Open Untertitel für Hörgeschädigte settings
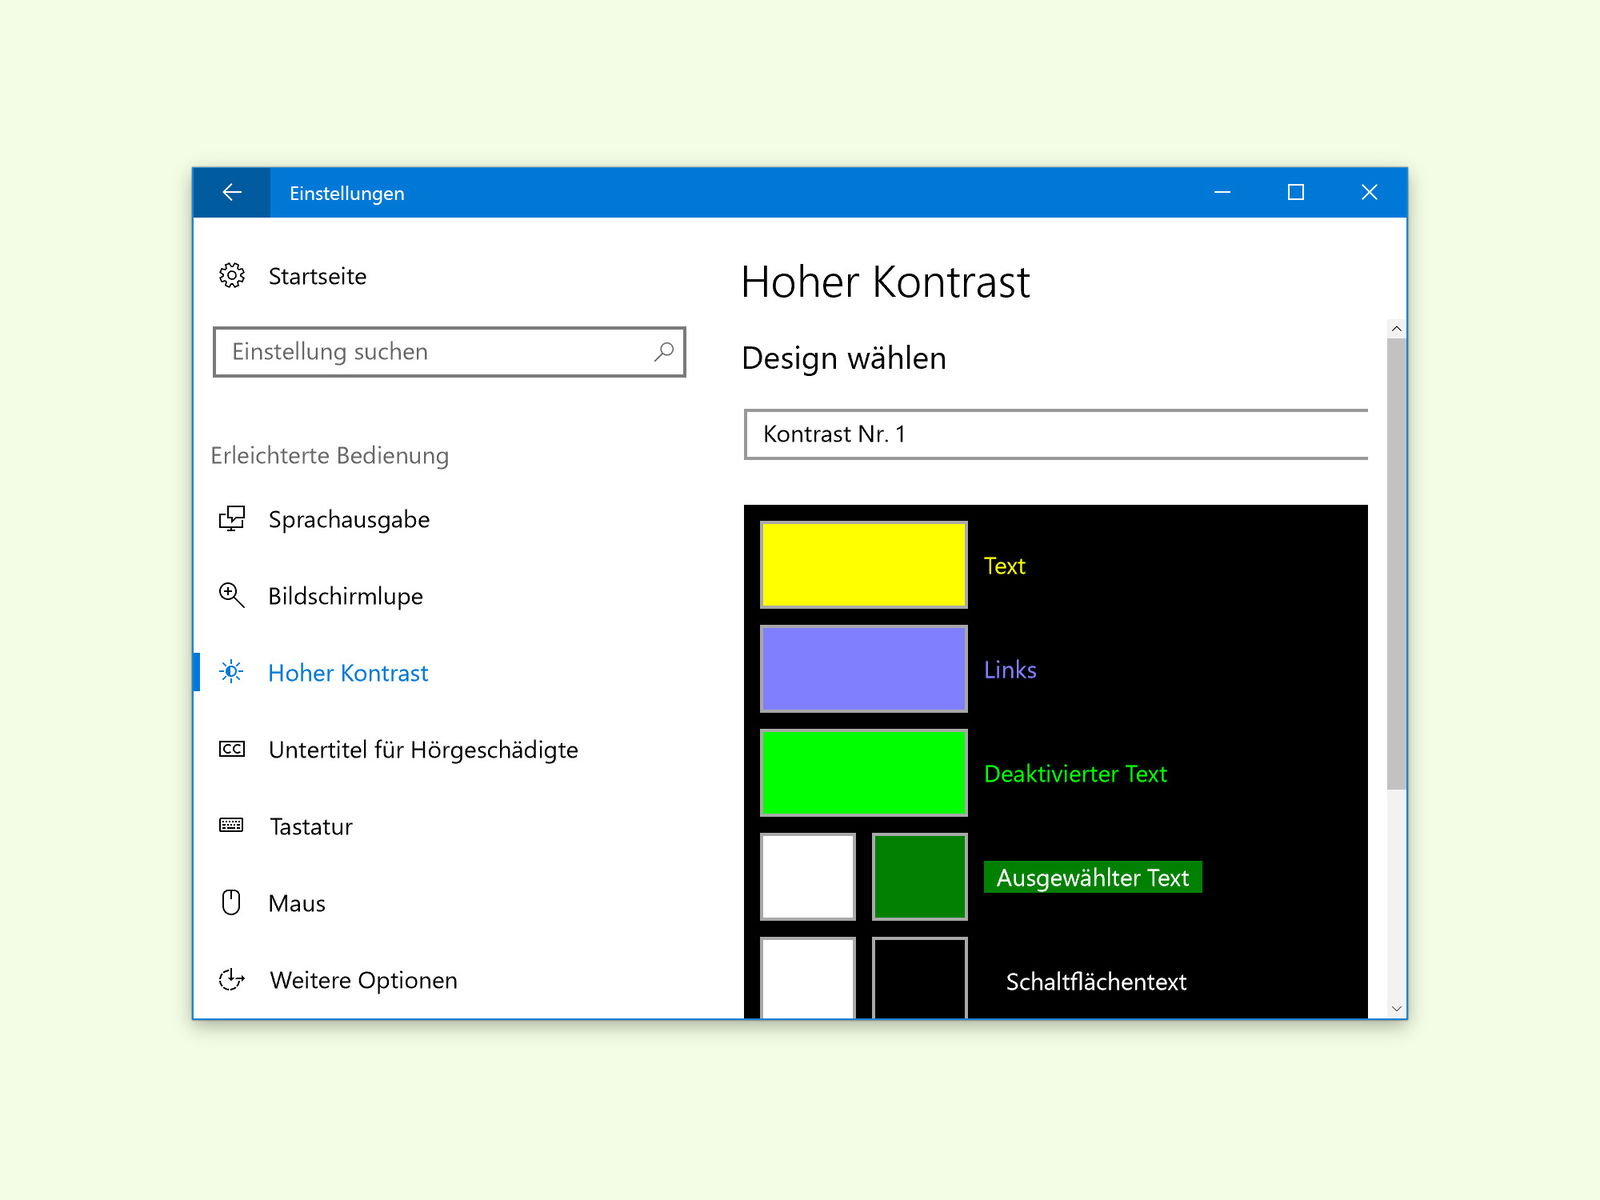The image size is (1600, 1200). [x=423, y=750]
